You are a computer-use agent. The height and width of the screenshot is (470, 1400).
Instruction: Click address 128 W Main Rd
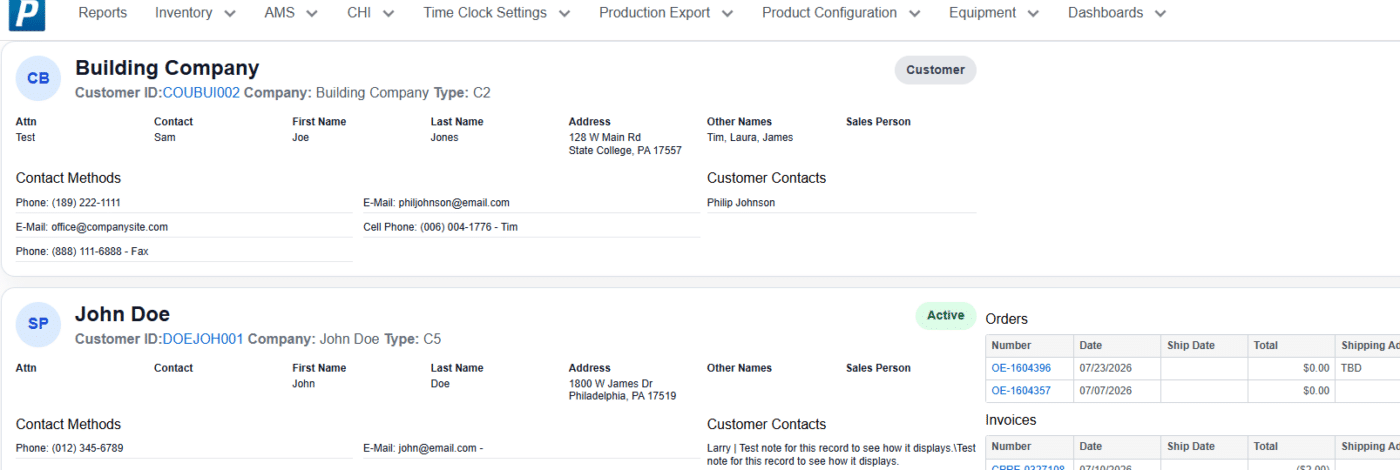[x=605, y=137]
